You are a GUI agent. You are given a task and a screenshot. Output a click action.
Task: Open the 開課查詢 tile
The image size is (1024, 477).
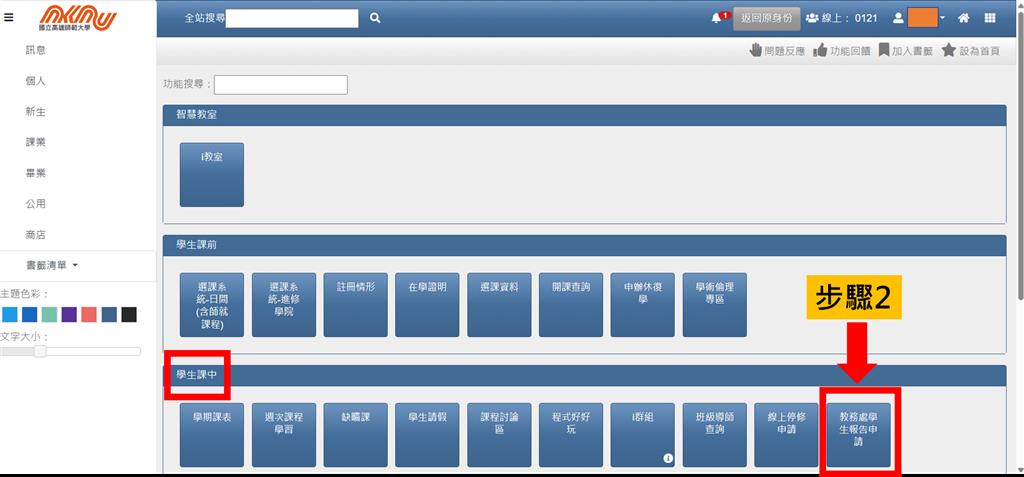(x=571, y=305)
